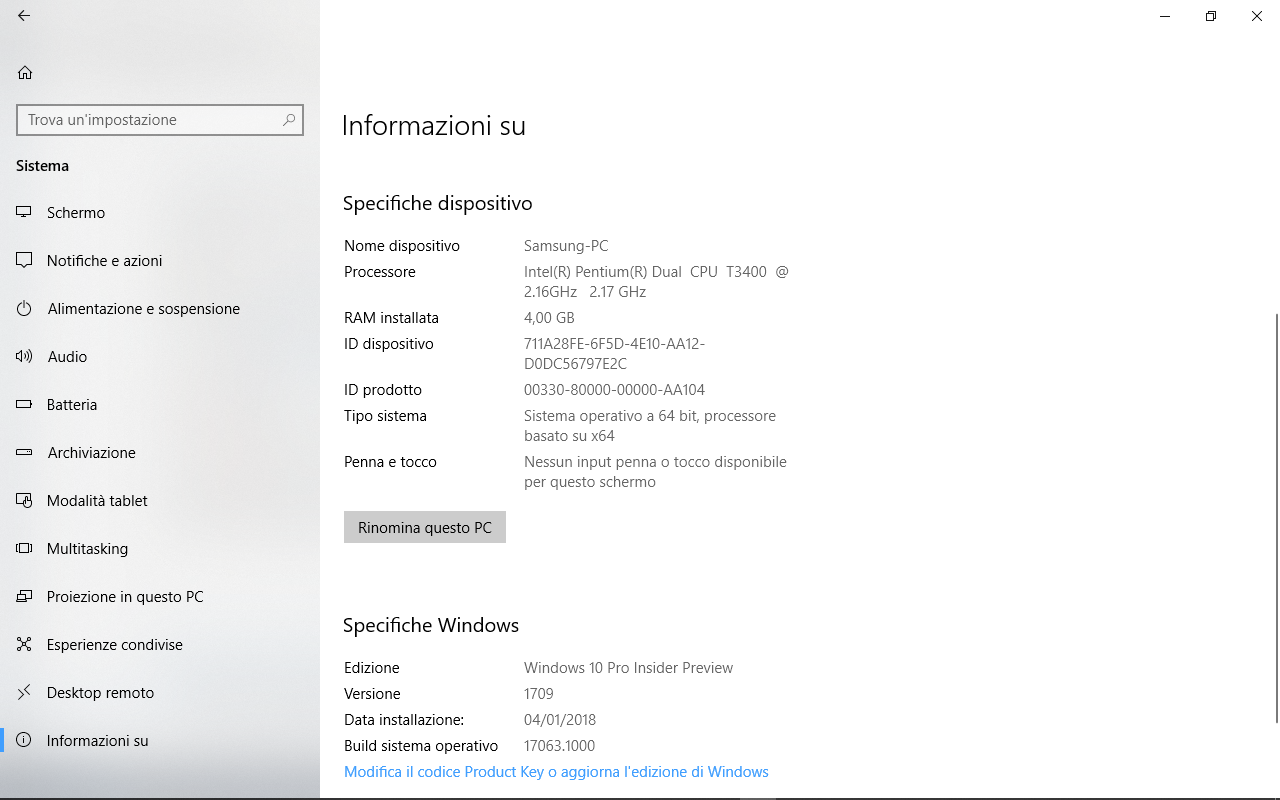Click the Schermo monitor icon
1280x800 pixels.
25,212
